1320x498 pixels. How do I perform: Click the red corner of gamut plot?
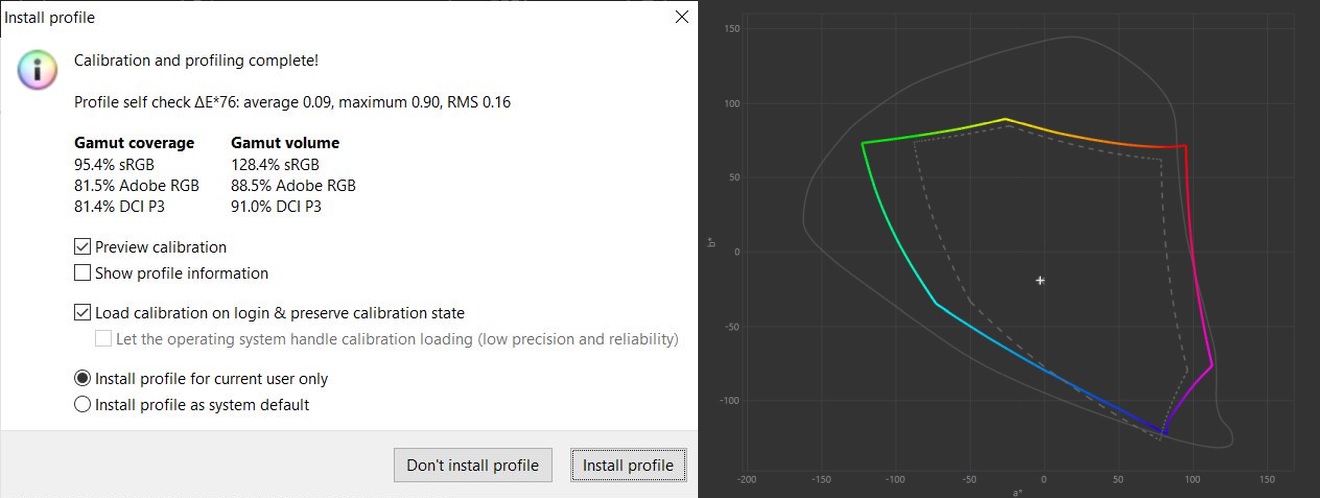click(x=1186, y=147)
